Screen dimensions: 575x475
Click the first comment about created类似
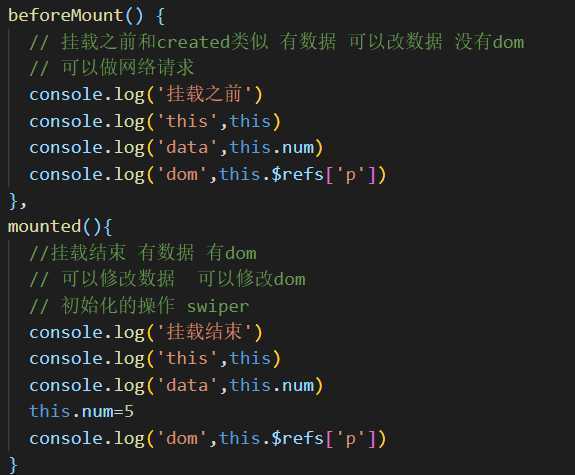(x=277, y=41)
